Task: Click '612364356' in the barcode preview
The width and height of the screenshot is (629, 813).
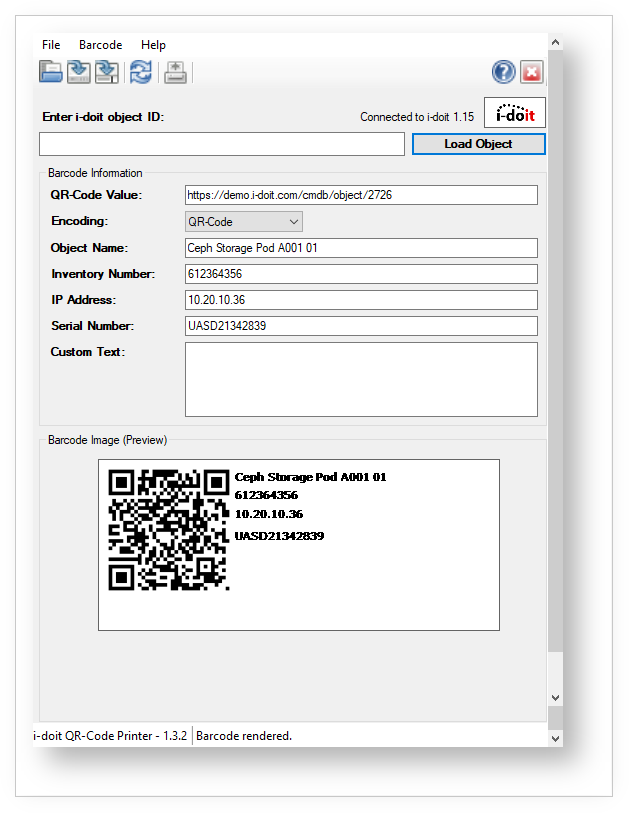Action: click(266, 495)
